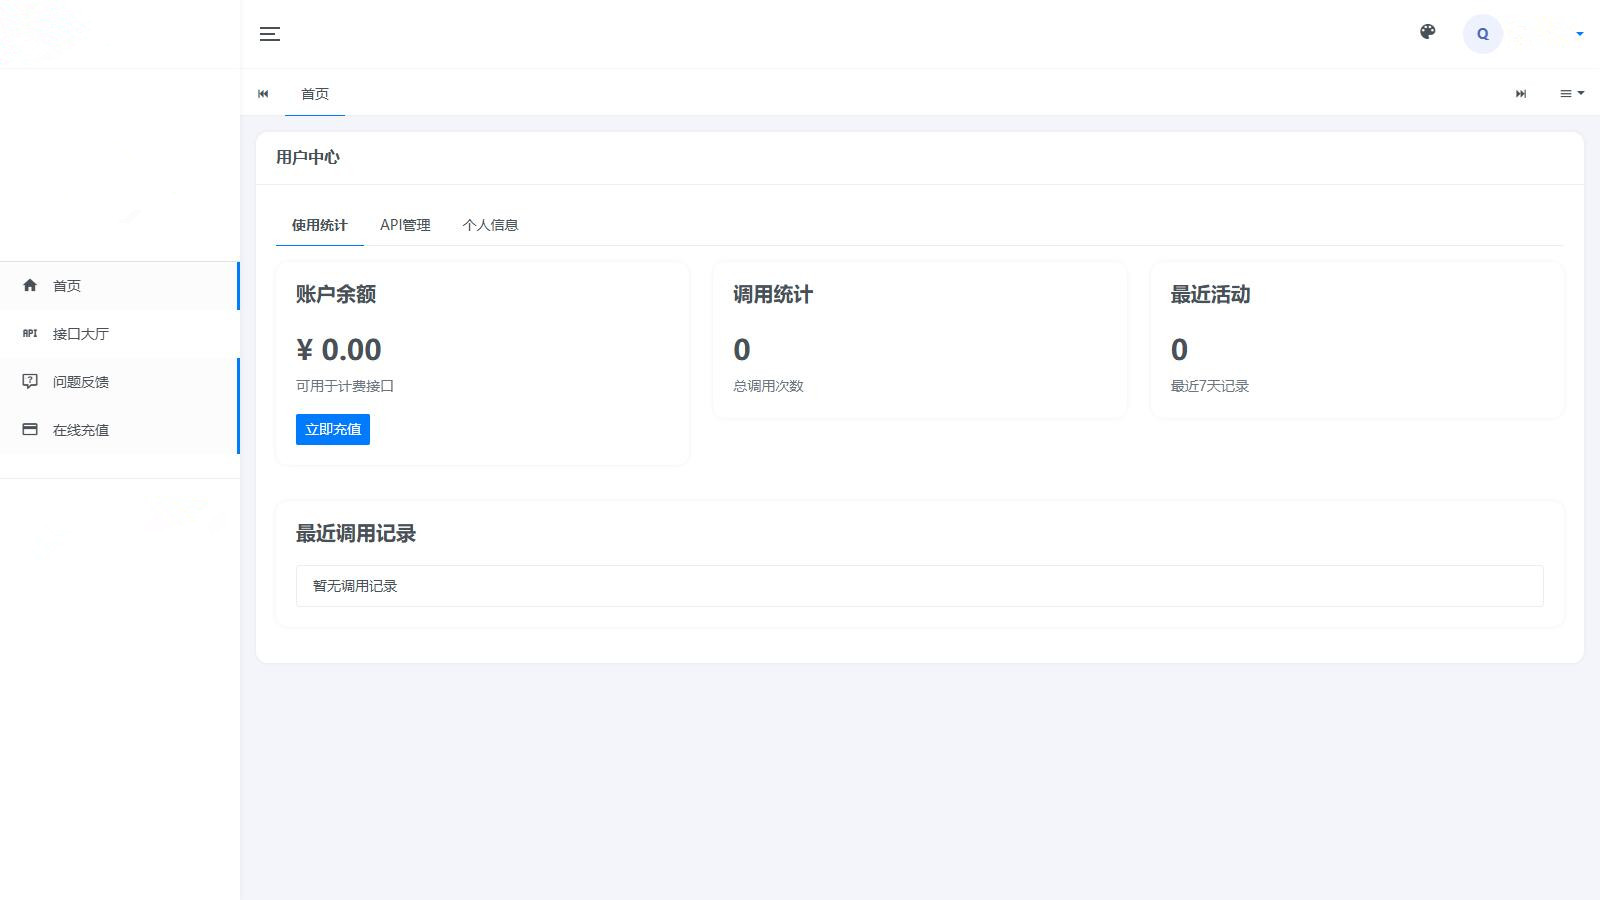Click the user avatar Q icon
Image resolution: width=1600 pixels, height=900 pixels.
[x=1482, y=34]
